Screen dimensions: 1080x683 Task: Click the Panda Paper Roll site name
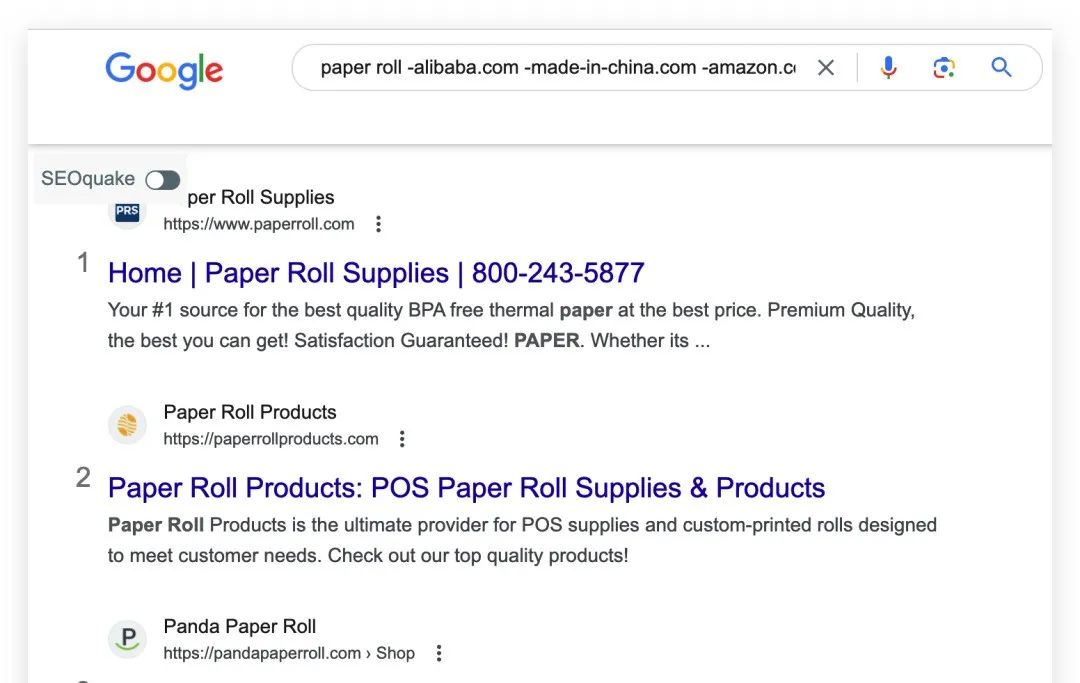click(240, 627)
